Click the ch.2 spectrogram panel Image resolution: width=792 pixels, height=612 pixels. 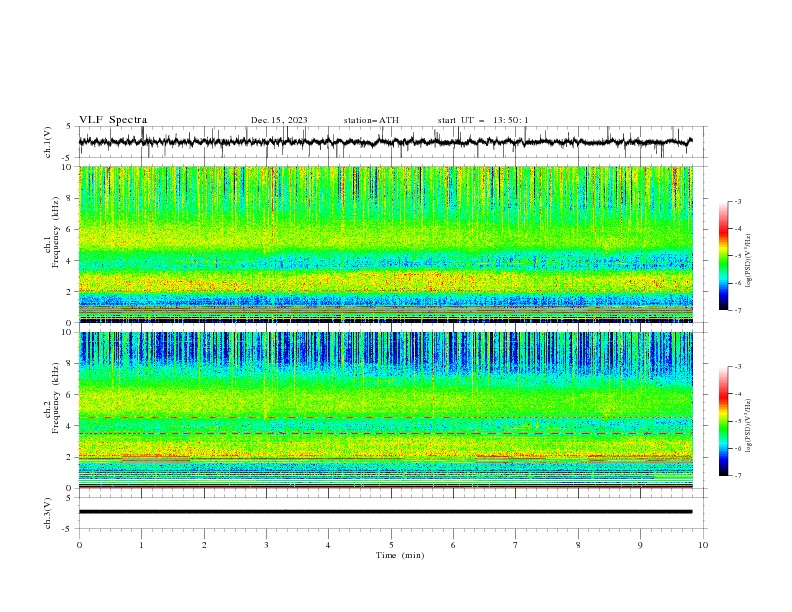coord(385,410)
